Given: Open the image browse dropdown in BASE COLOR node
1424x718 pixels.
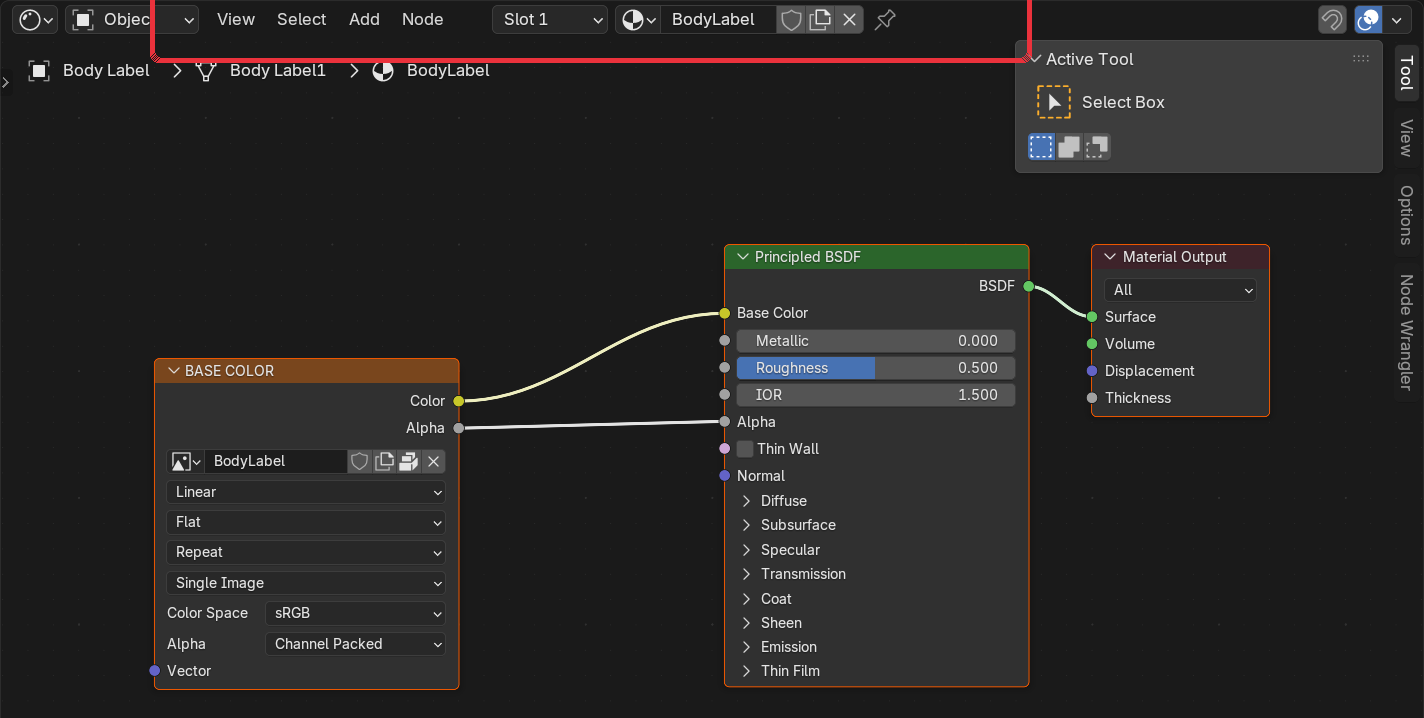Looking at the screenshot, I should click(186, 461).
